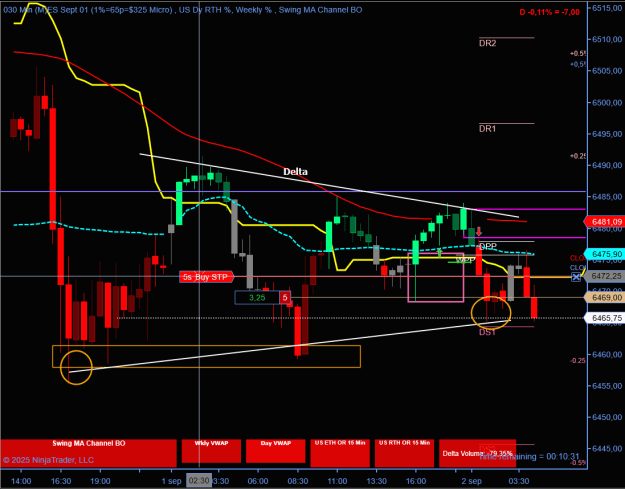Click the DPP pivot label

(488, 246)
